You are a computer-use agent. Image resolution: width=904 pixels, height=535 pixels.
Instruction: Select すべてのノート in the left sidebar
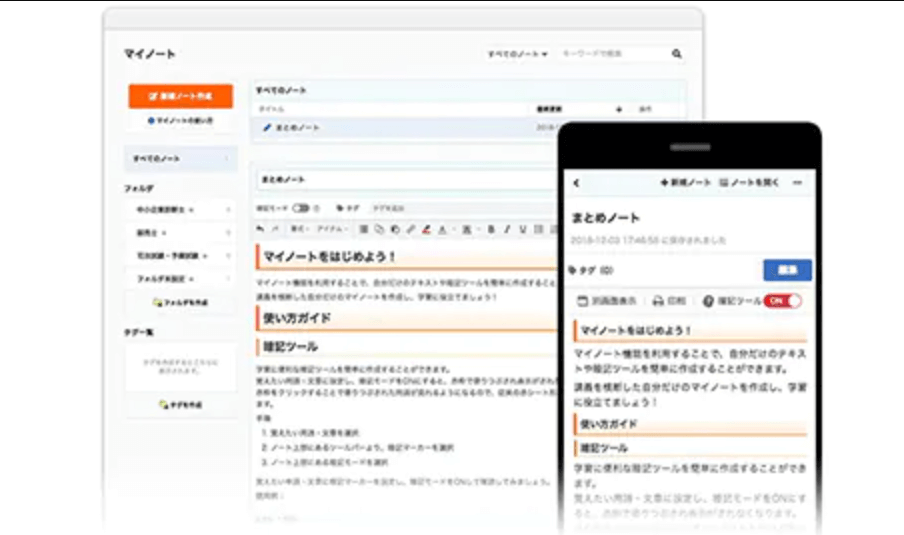[x=180, y=159]
